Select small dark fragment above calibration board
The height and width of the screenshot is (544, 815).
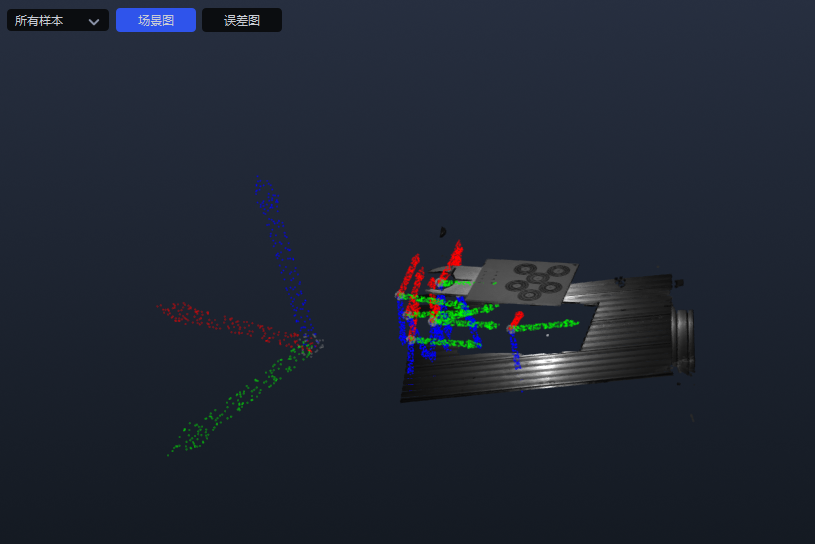(x=443, y=232)
